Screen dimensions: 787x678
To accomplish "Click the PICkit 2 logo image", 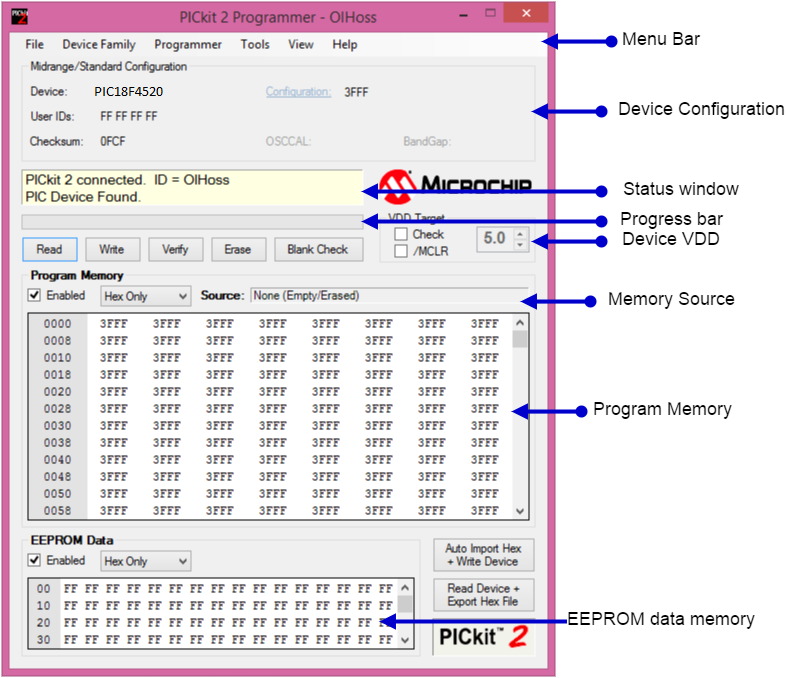I will (483, 636).
